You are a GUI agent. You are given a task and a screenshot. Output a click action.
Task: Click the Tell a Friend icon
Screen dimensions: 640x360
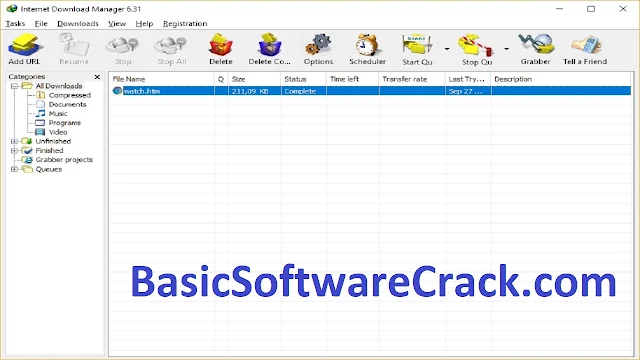click(x=586, y=44)
